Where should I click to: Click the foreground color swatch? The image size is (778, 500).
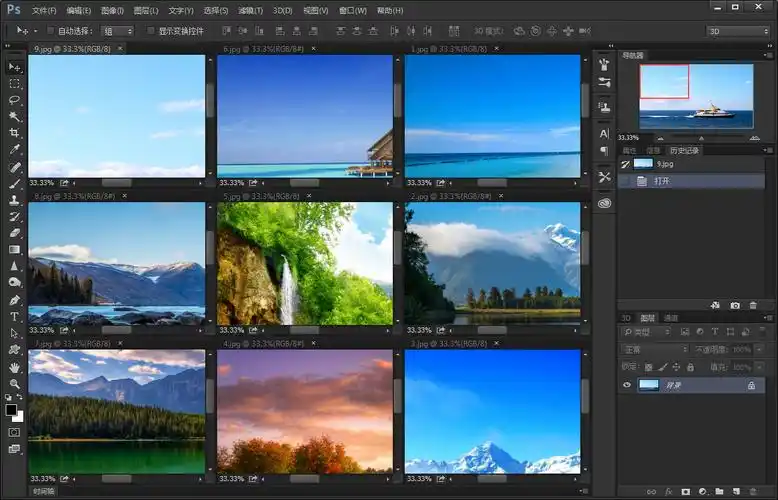11,409
